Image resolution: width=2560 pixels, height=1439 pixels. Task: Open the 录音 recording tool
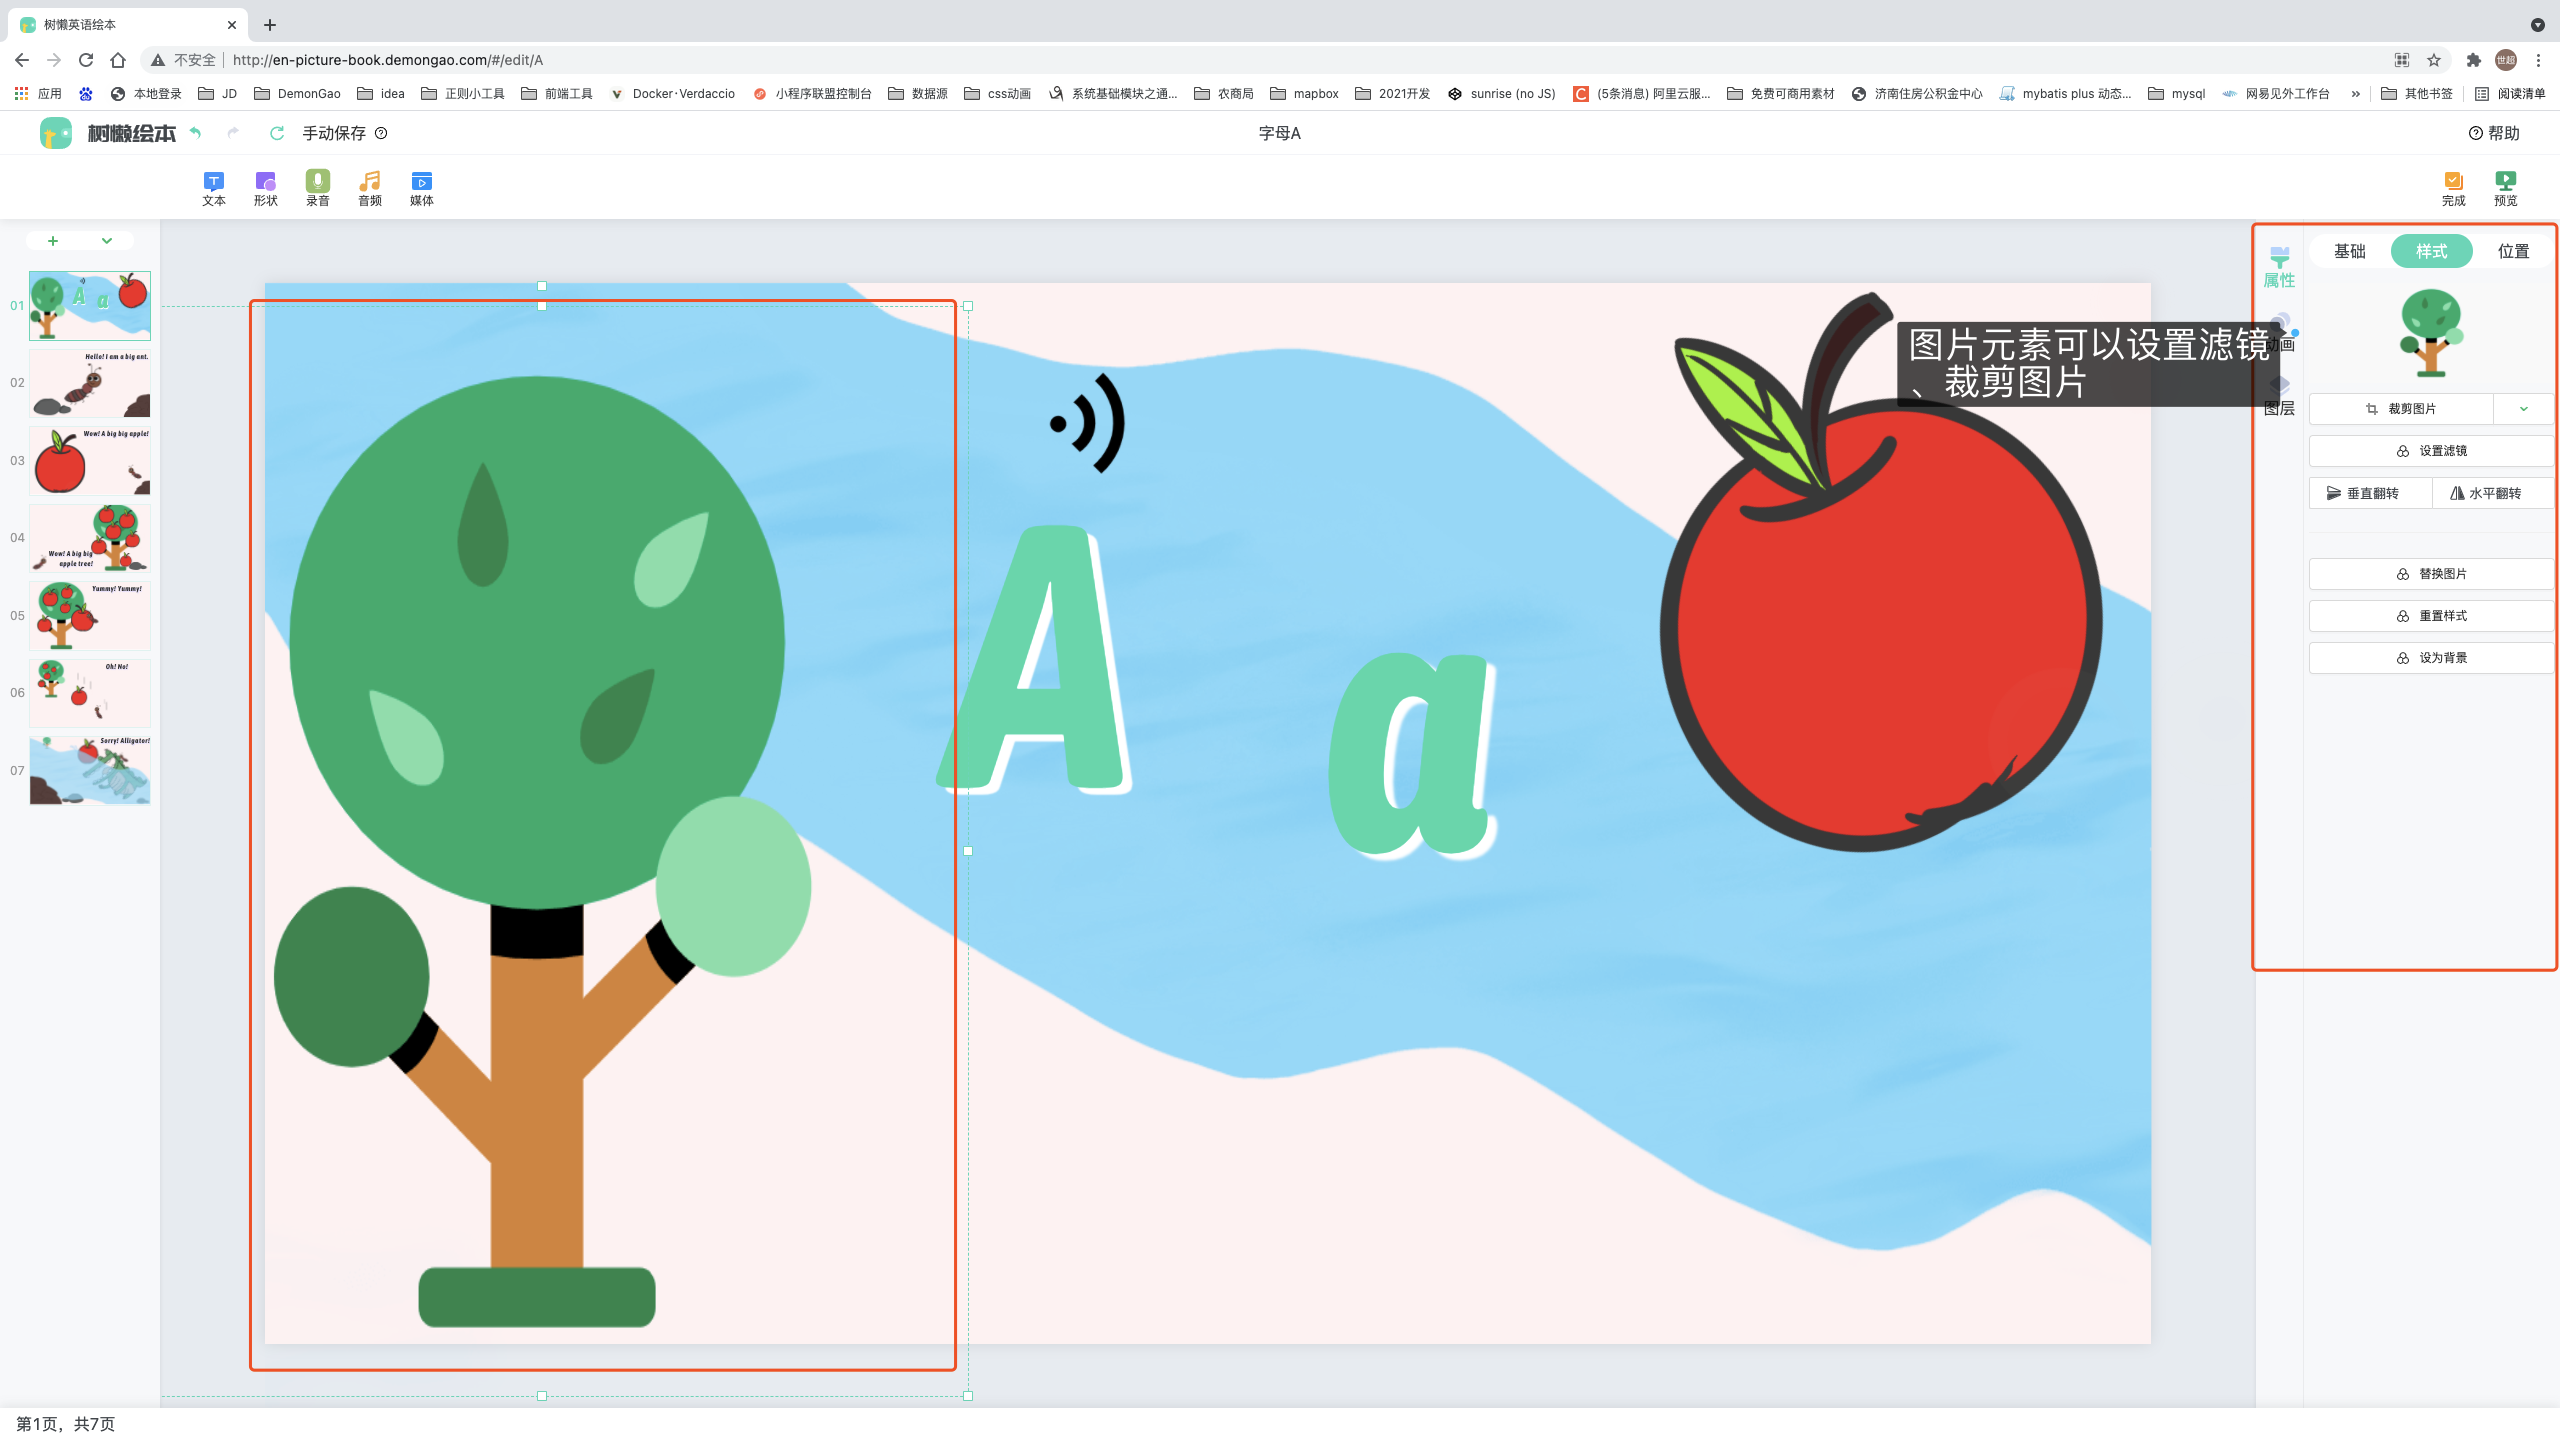[317, 188]
